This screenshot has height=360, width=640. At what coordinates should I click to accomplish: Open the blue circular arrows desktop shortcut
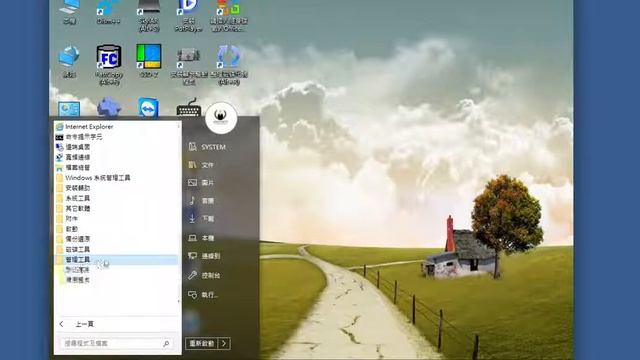(229, 64)
